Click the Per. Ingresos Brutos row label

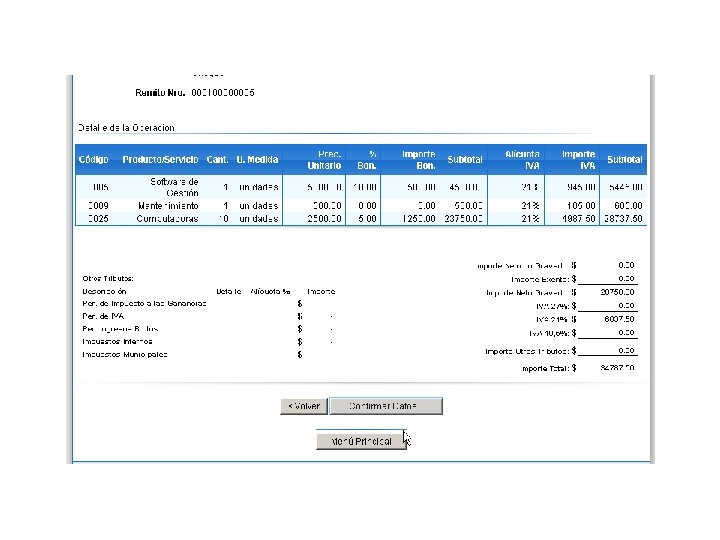(120, 329)
